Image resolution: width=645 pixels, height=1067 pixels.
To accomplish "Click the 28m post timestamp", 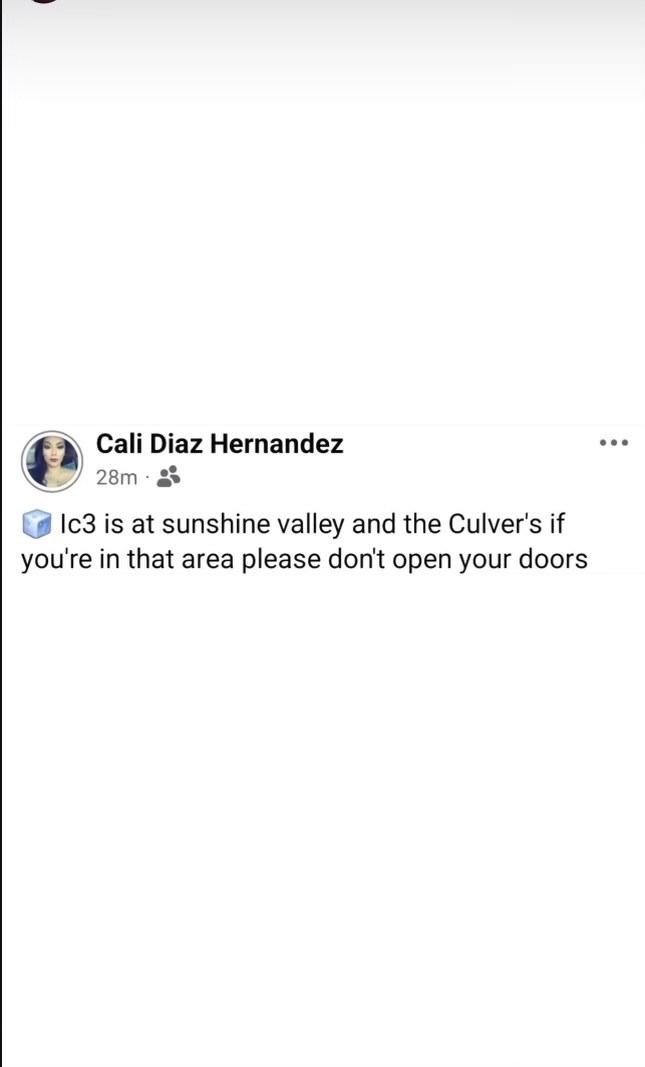I will [116, 477].
